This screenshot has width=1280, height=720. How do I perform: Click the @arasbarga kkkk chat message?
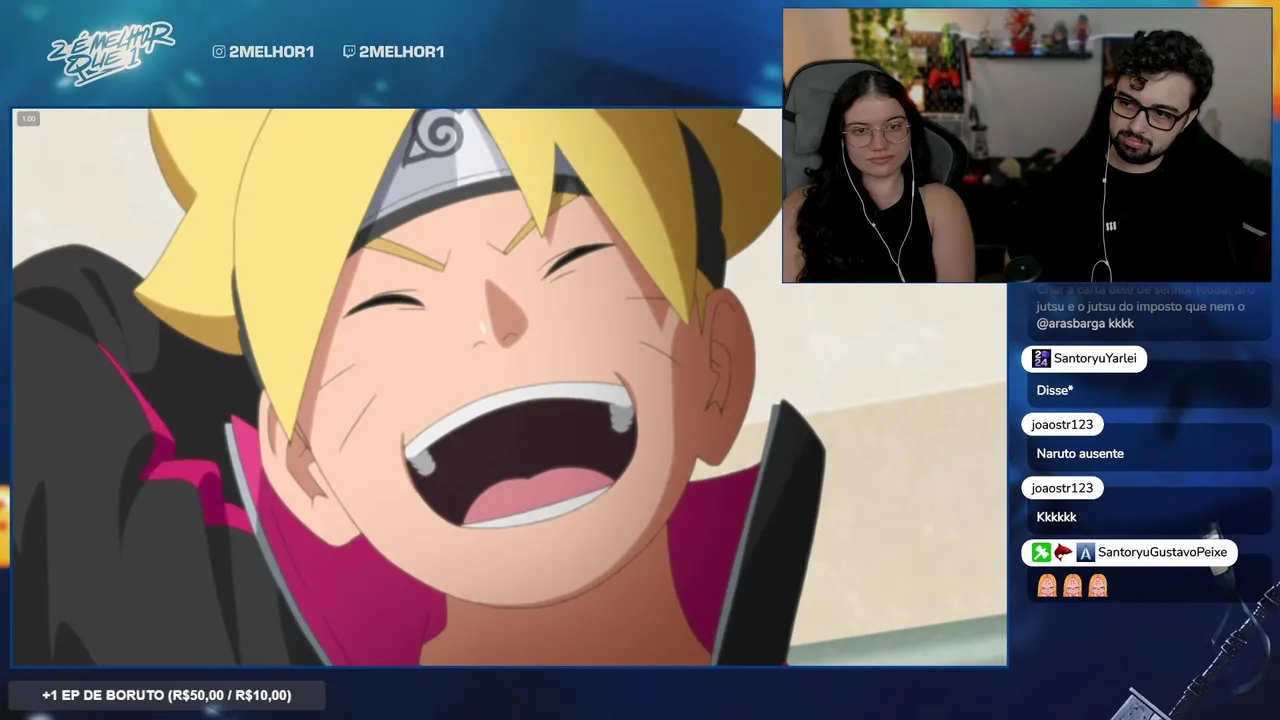(x=1085, y=324)
